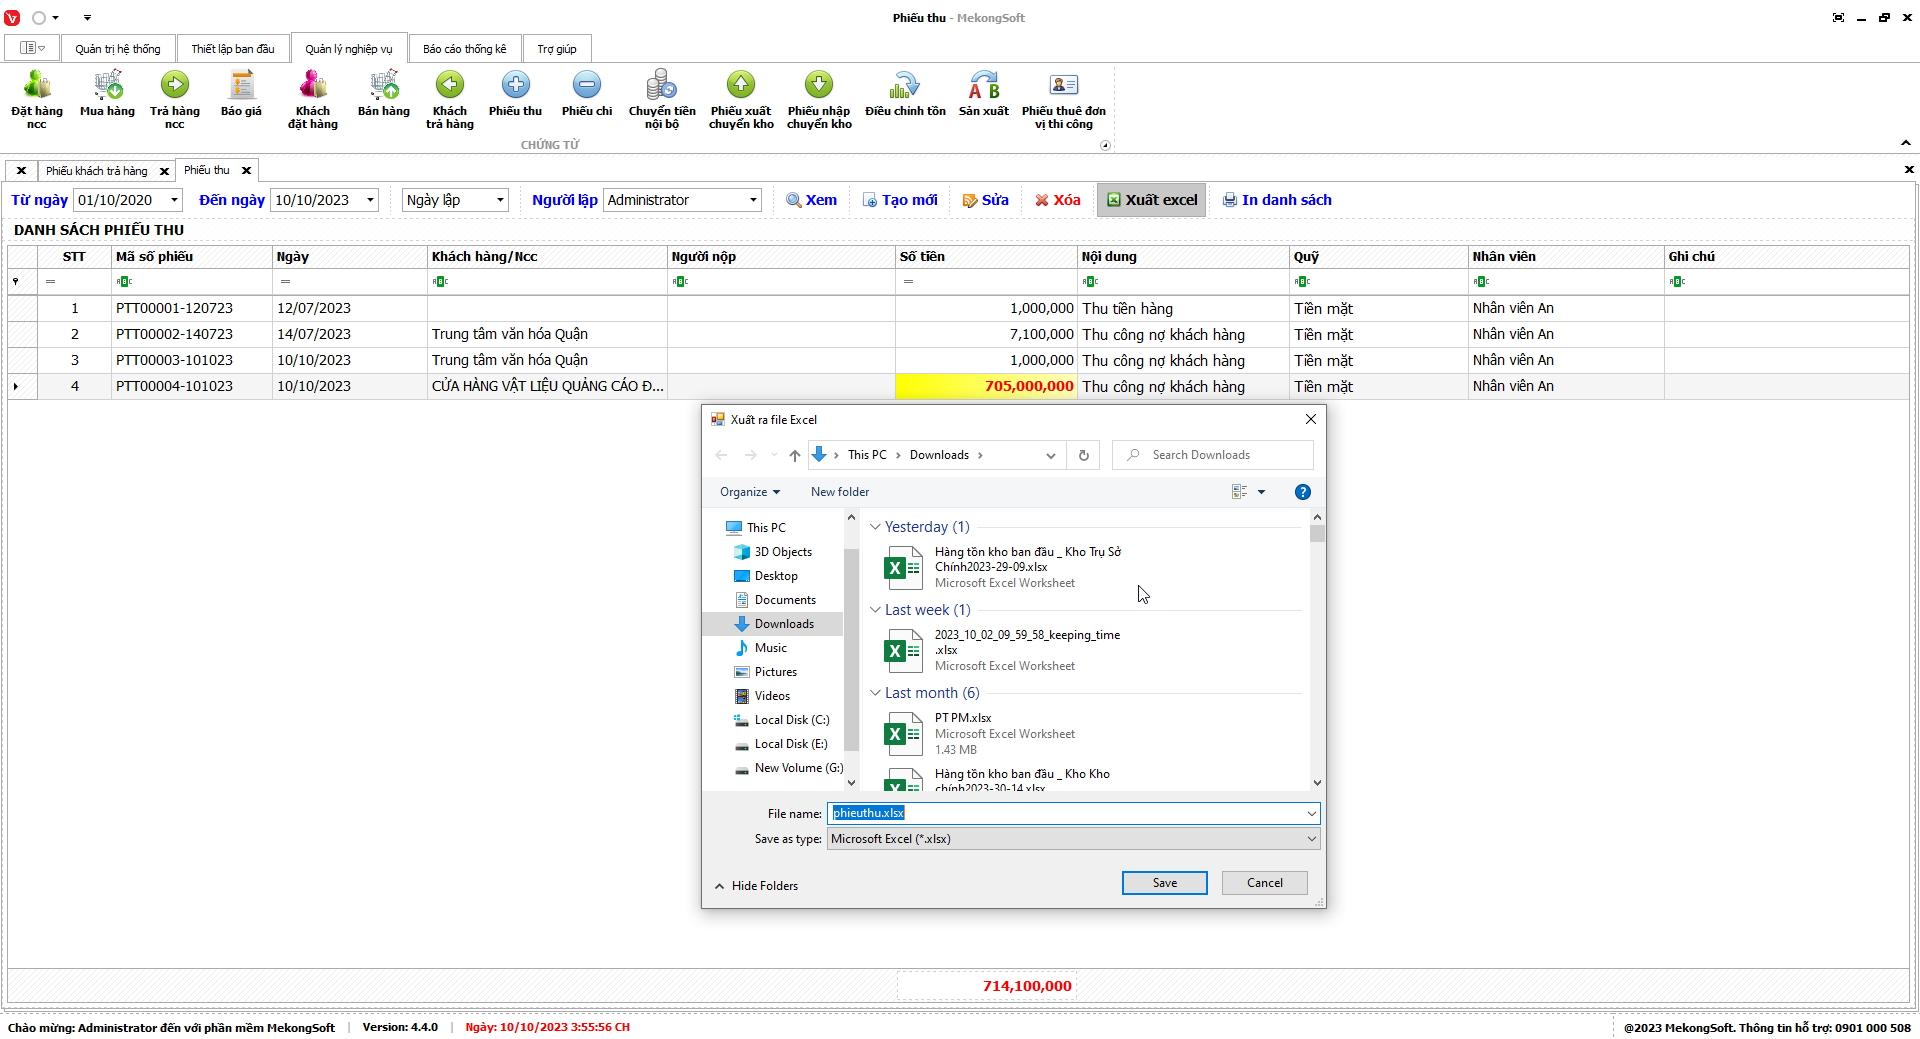Open the Đến ngày date dropdown
Viewport: 1920px width, 1039px height.
coord(370,200)
